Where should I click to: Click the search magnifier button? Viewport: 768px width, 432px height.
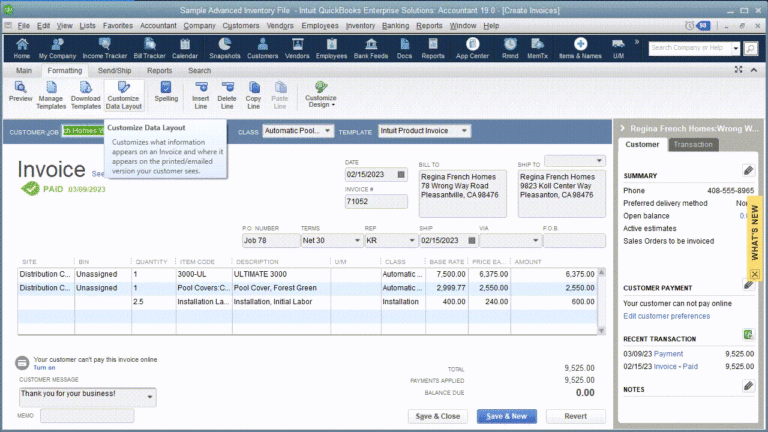pos(750,48)
